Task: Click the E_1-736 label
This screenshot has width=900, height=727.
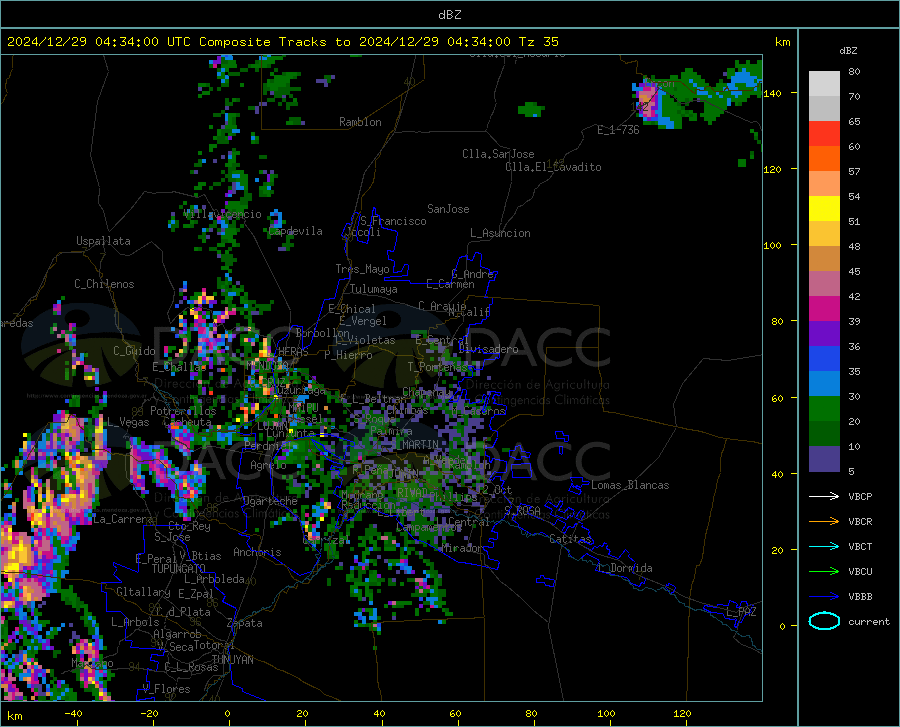Action: [618, 130]
